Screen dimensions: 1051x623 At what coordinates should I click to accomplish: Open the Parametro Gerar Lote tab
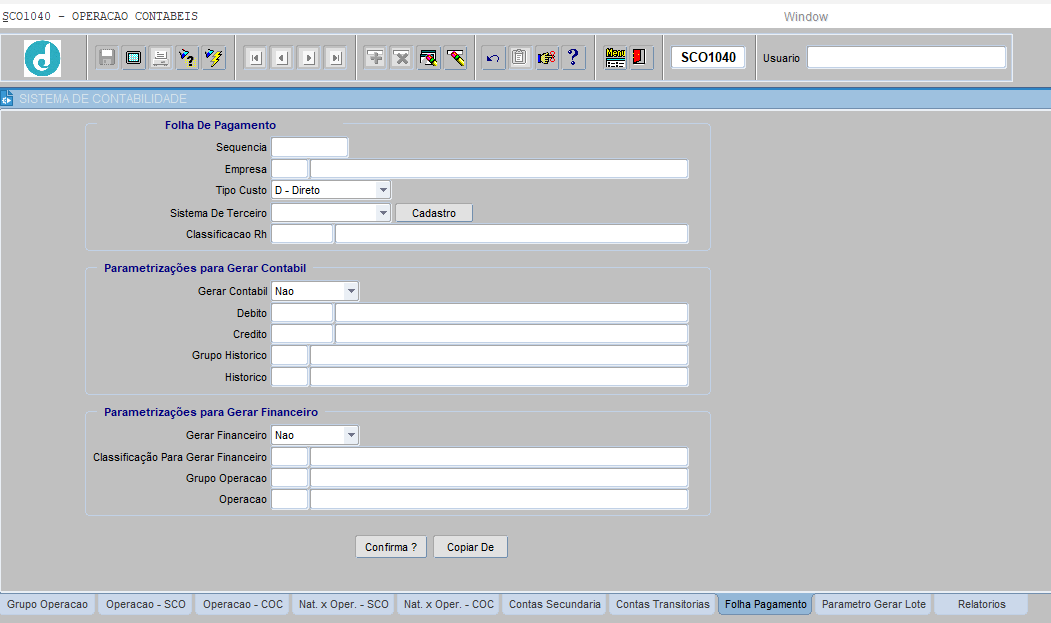point(874,604)
